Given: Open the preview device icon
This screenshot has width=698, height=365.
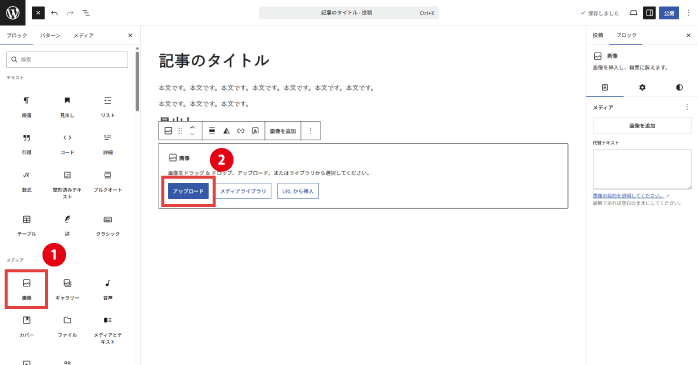Looking at the screenshot, I should point(633,13).
